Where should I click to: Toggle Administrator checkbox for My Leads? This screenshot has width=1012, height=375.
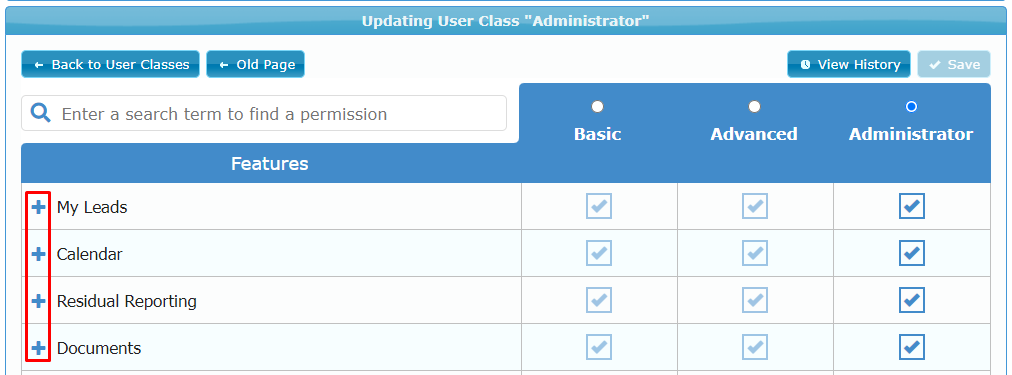[x=911, y=207]
